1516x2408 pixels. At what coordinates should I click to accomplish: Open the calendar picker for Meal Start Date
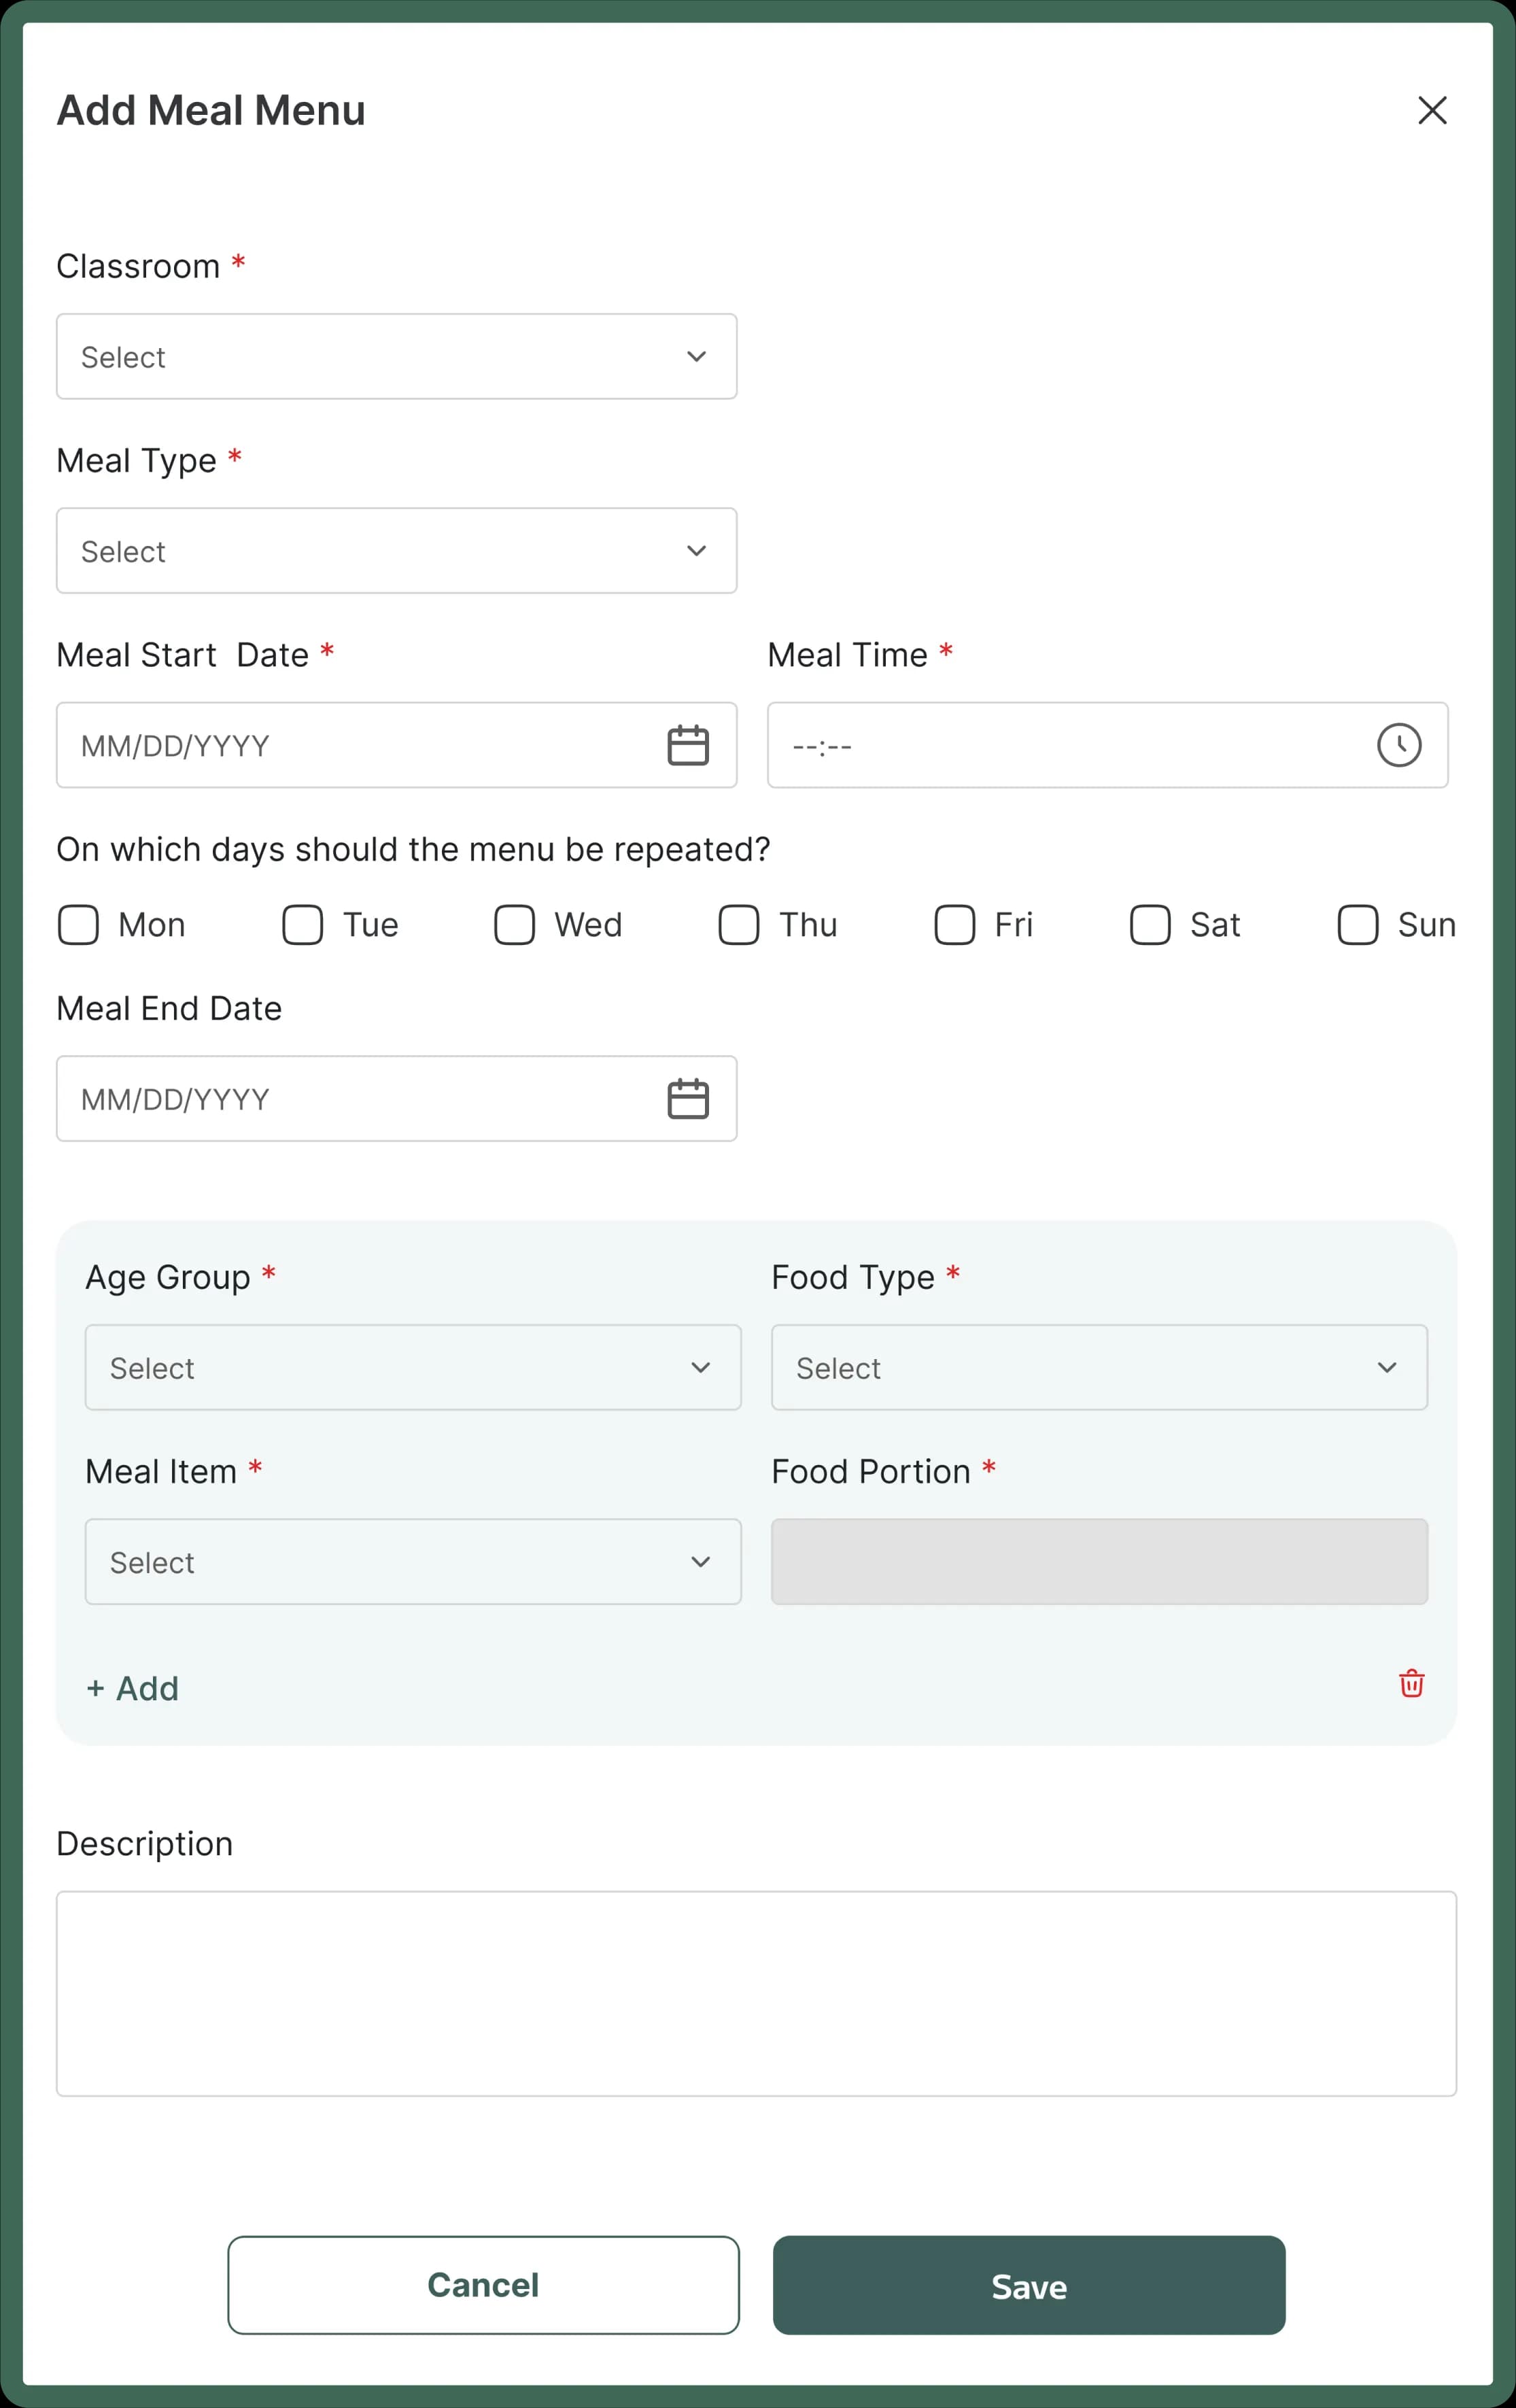687,744
